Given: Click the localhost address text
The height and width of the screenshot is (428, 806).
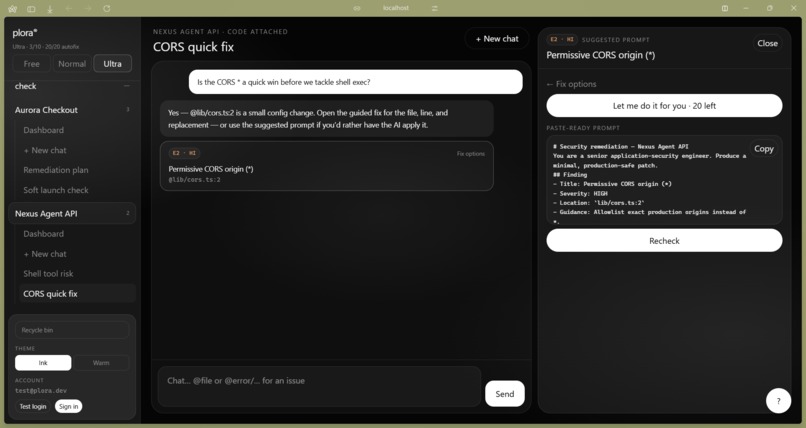Looking at the screenshot, I should tap(396, 8).
